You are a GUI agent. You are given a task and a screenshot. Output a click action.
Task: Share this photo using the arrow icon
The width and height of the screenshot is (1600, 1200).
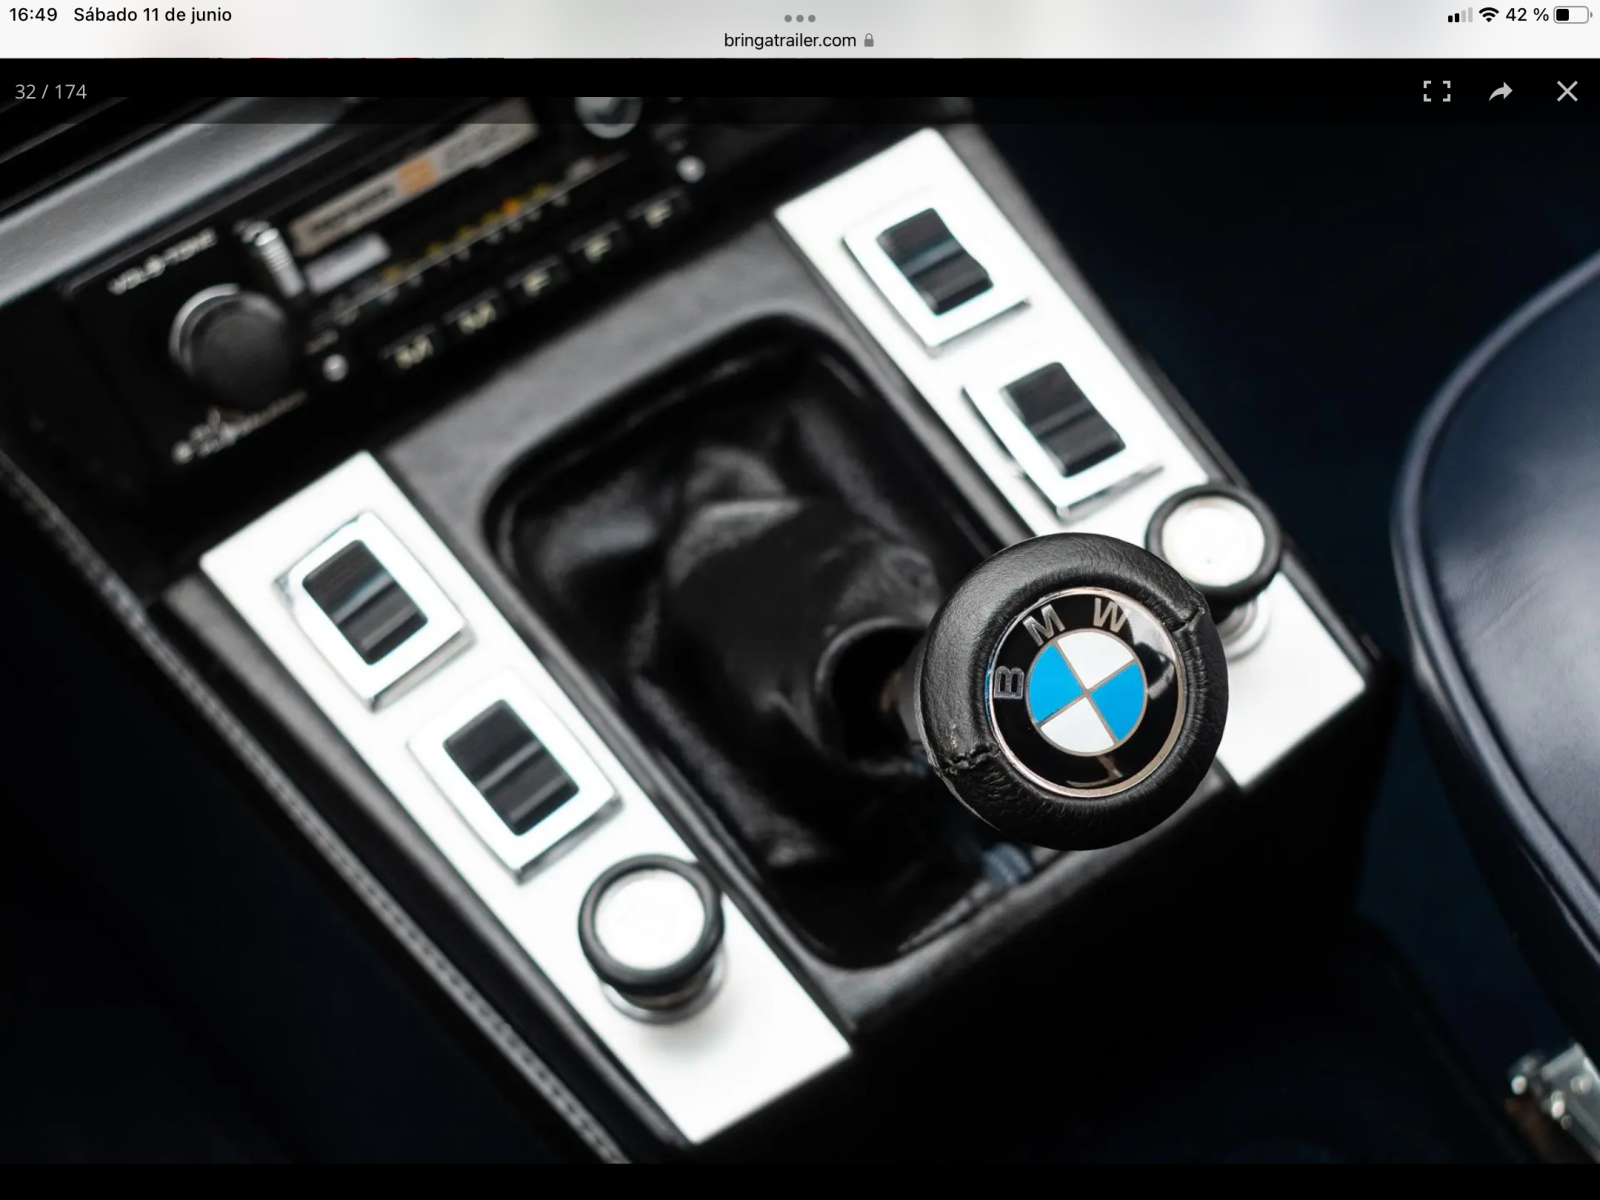click(x=1501, y=92)
